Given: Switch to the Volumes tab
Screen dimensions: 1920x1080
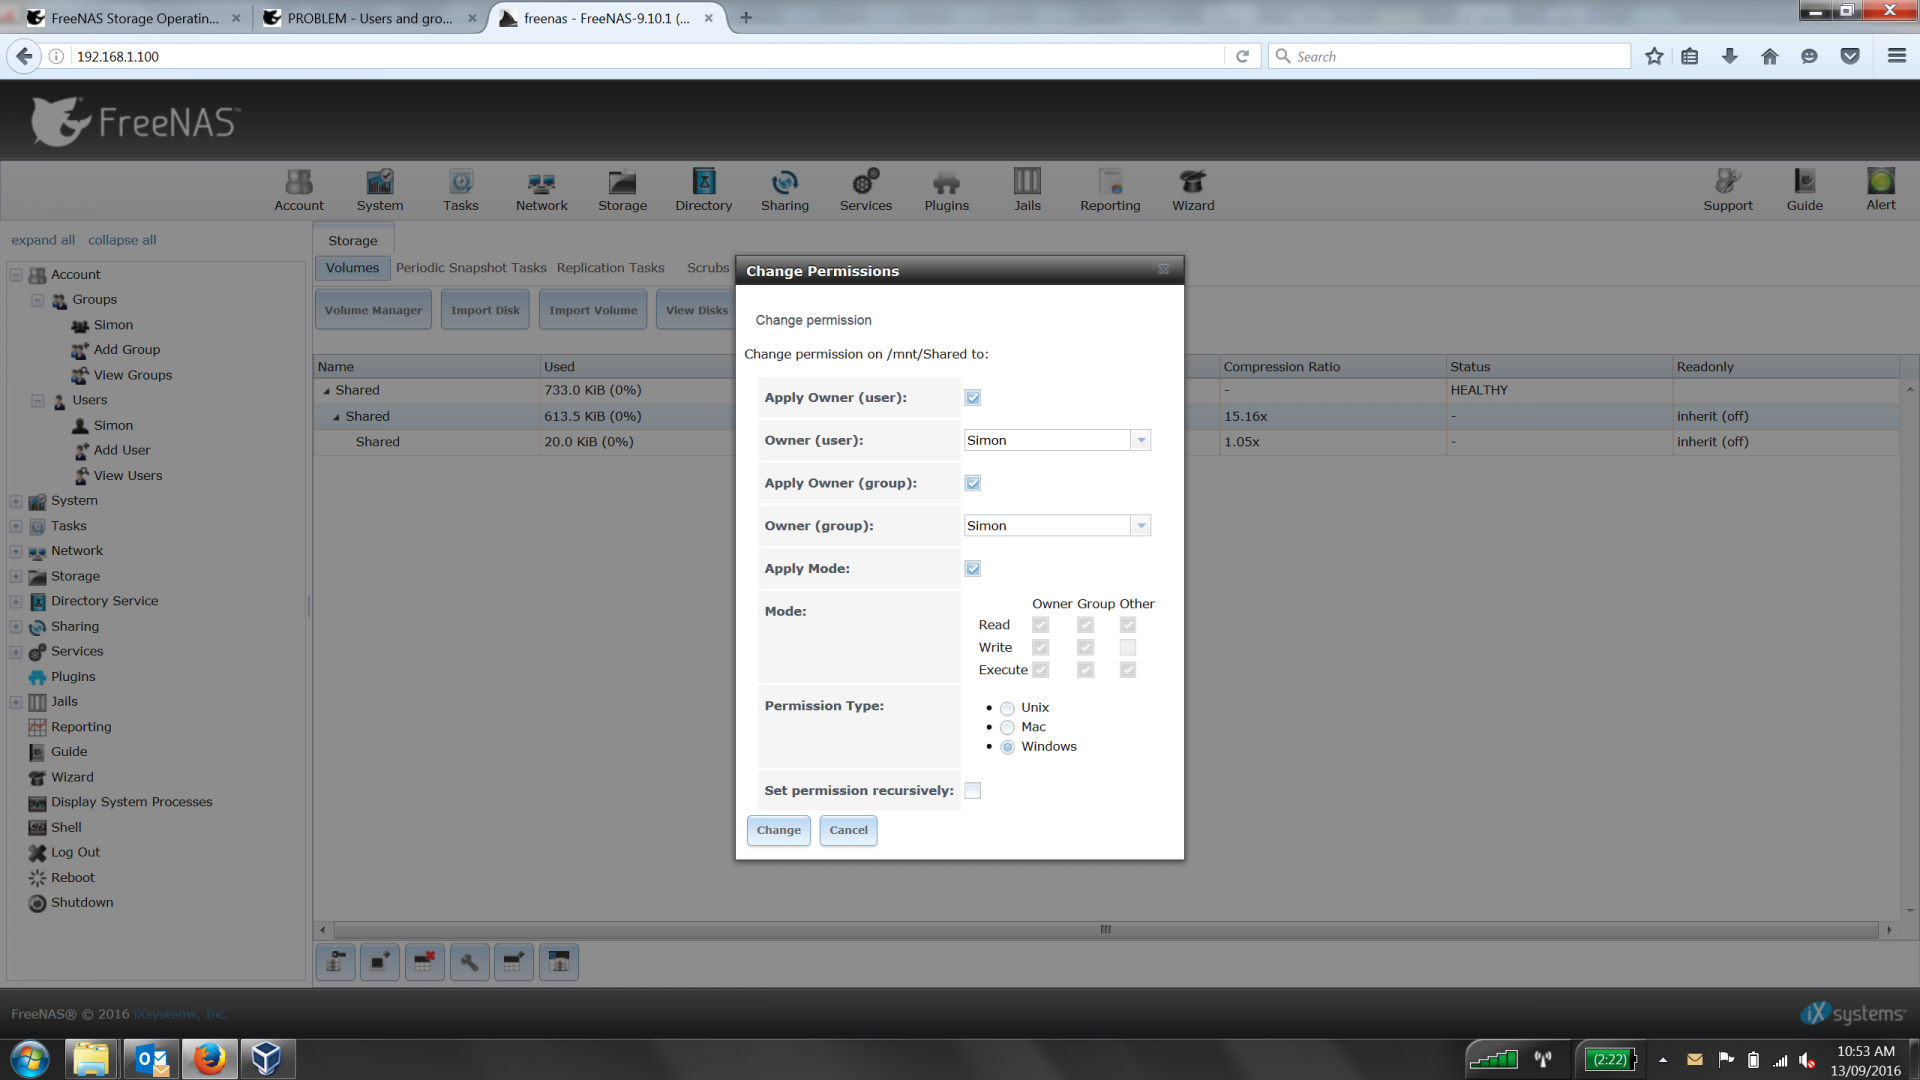Looking at the screenshot, I should (352, 268).
